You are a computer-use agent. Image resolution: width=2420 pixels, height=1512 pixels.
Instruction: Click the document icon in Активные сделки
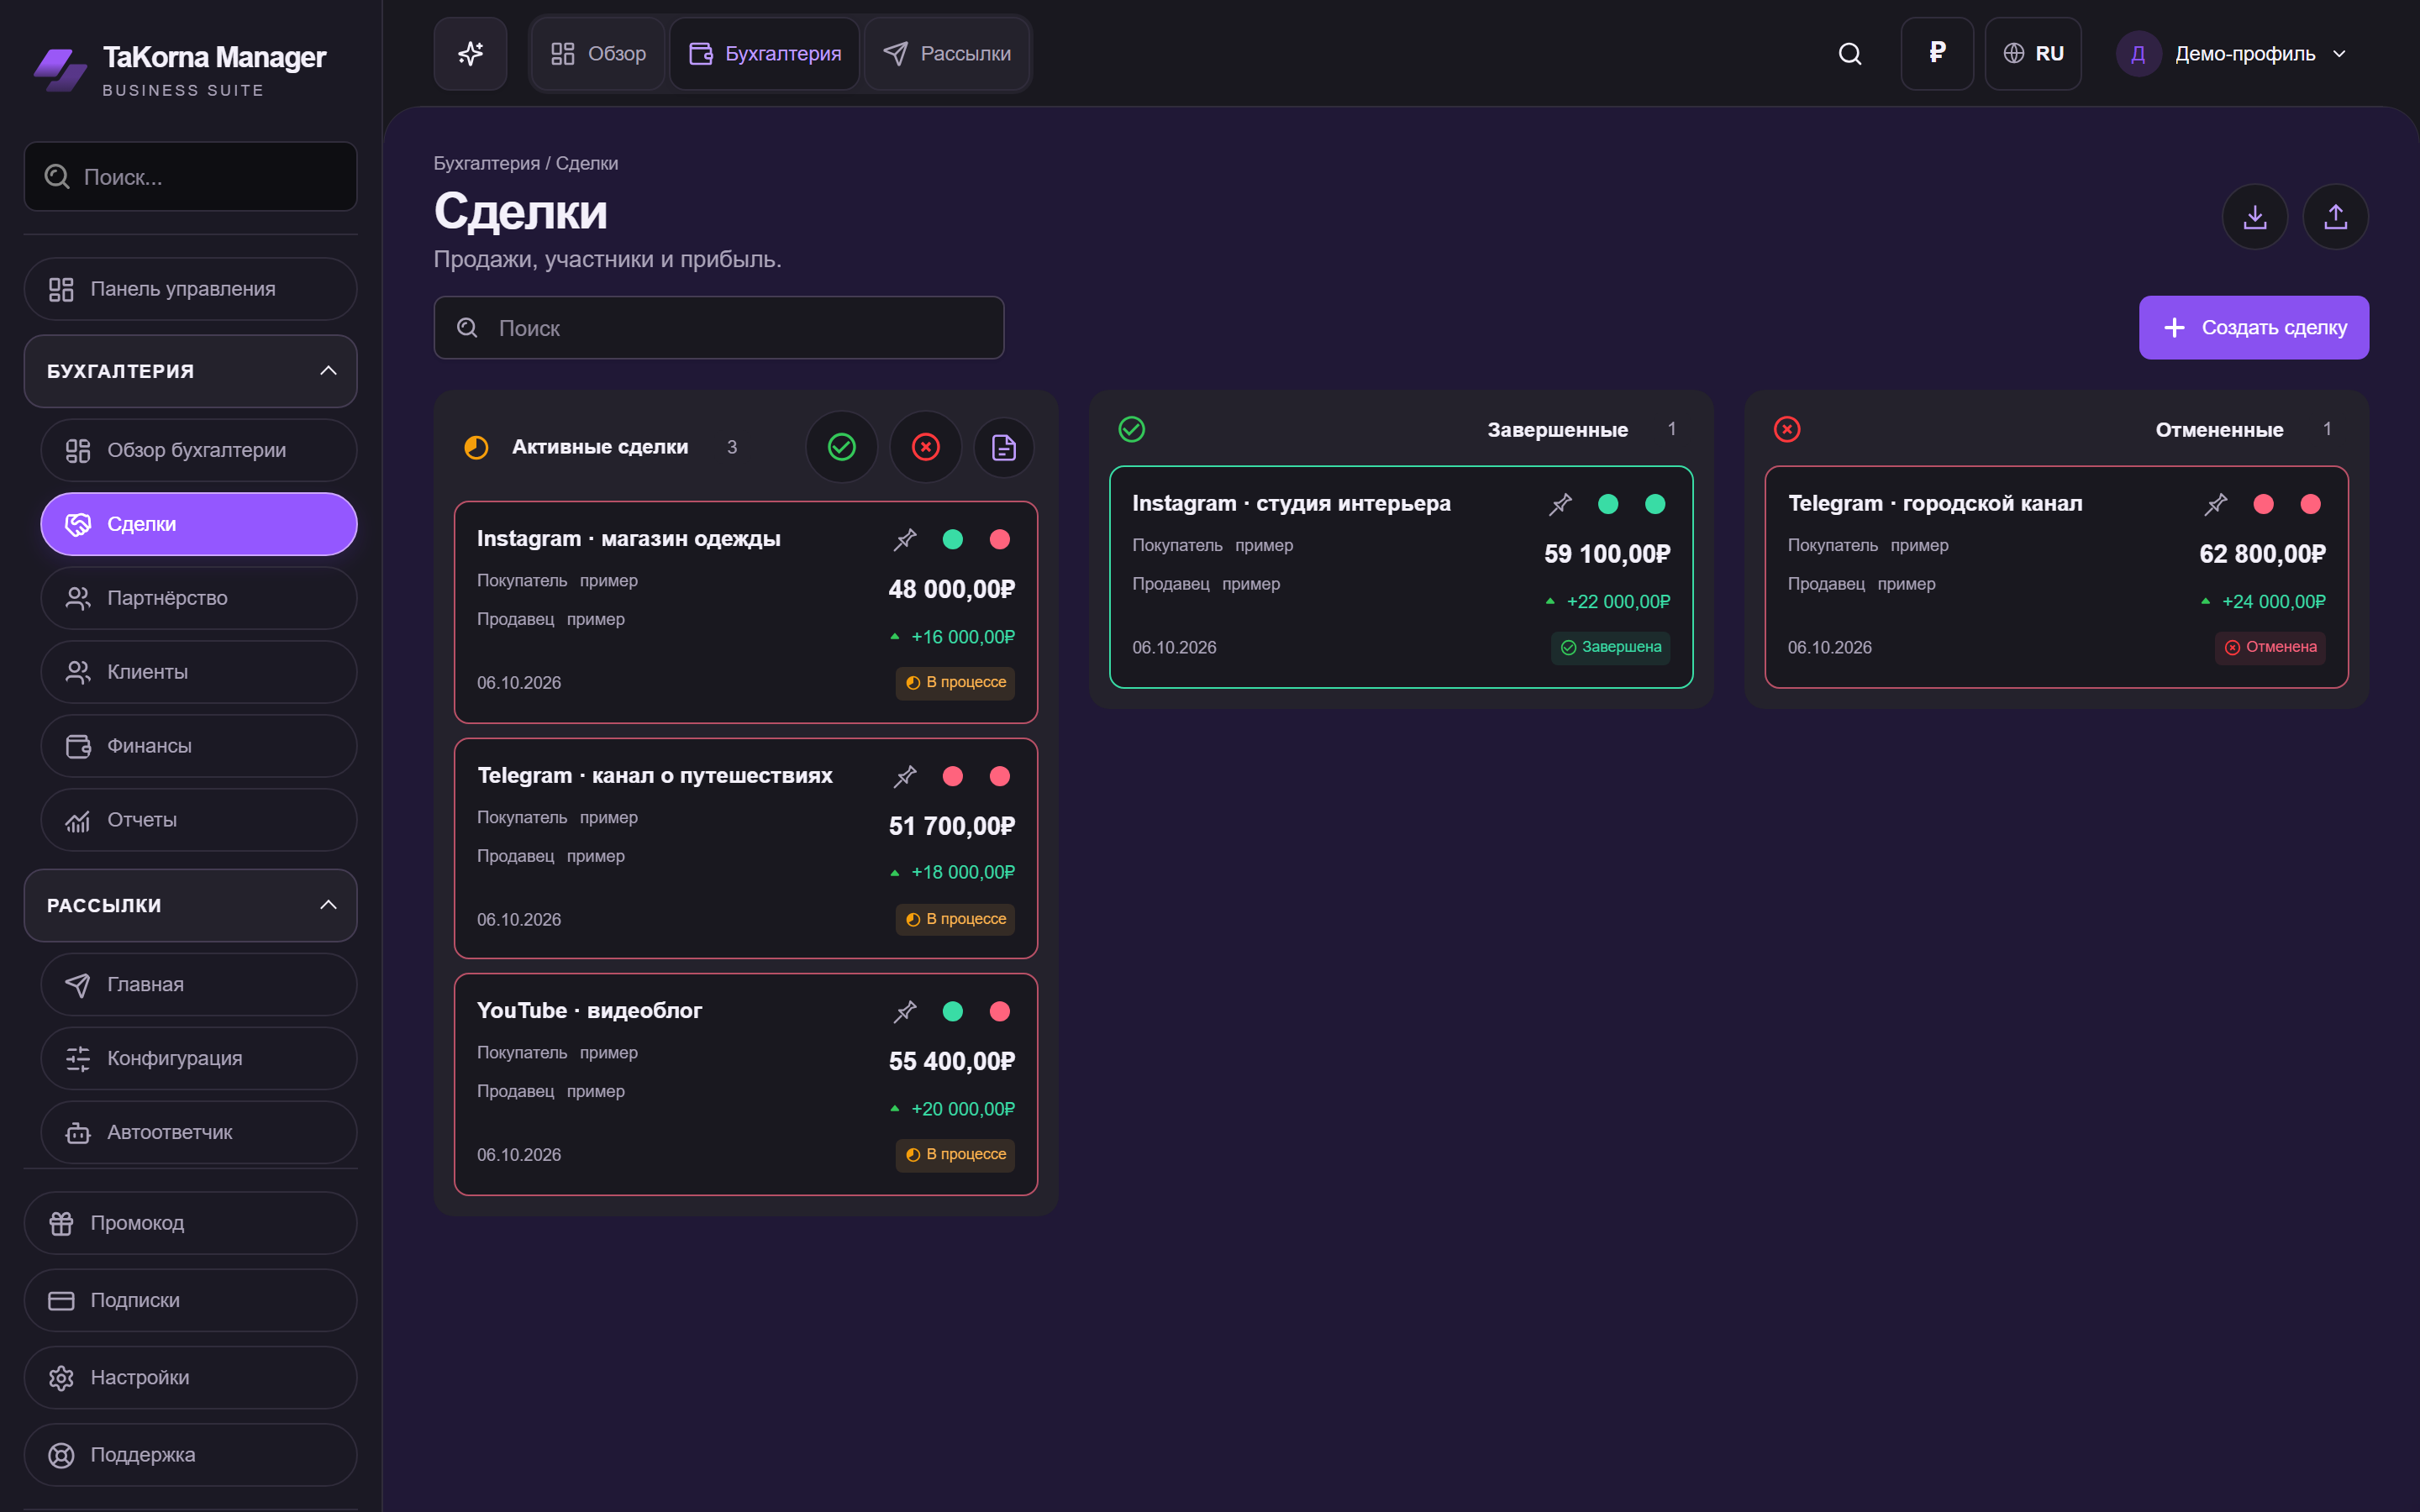coord(1004,447)
